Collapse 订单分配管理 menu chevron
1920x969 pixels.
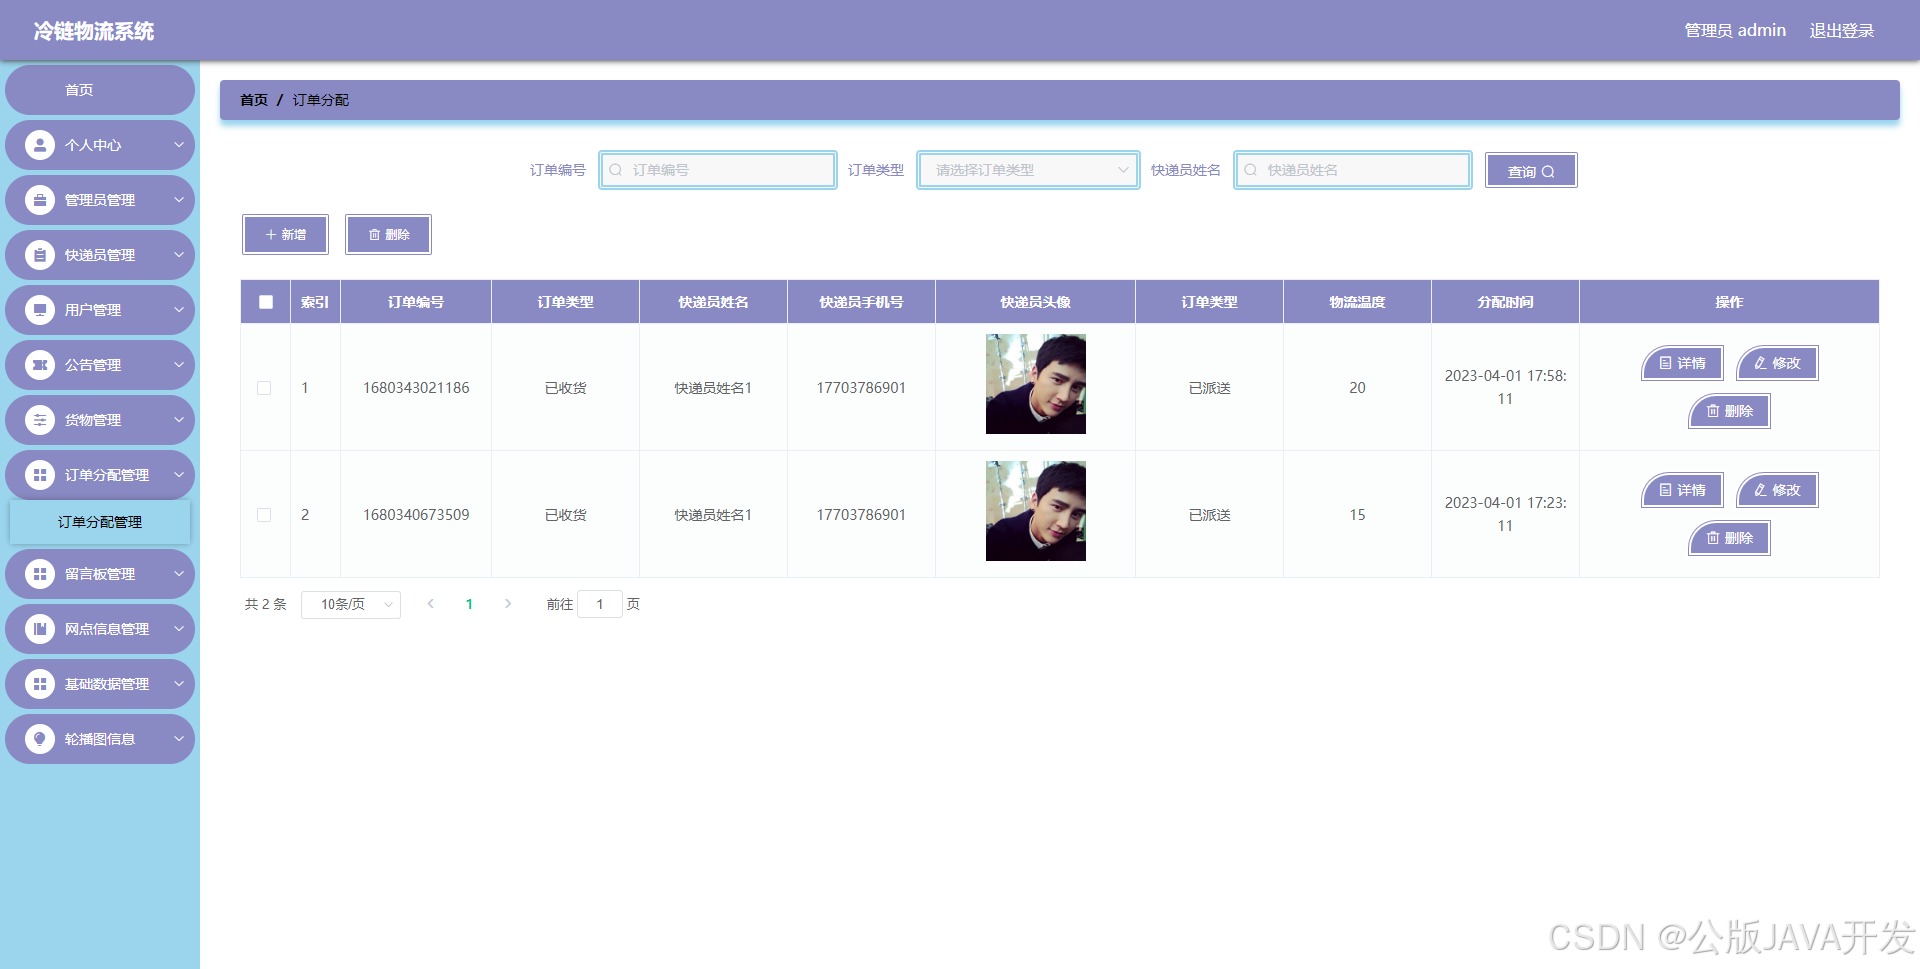[x=179, y=475]
